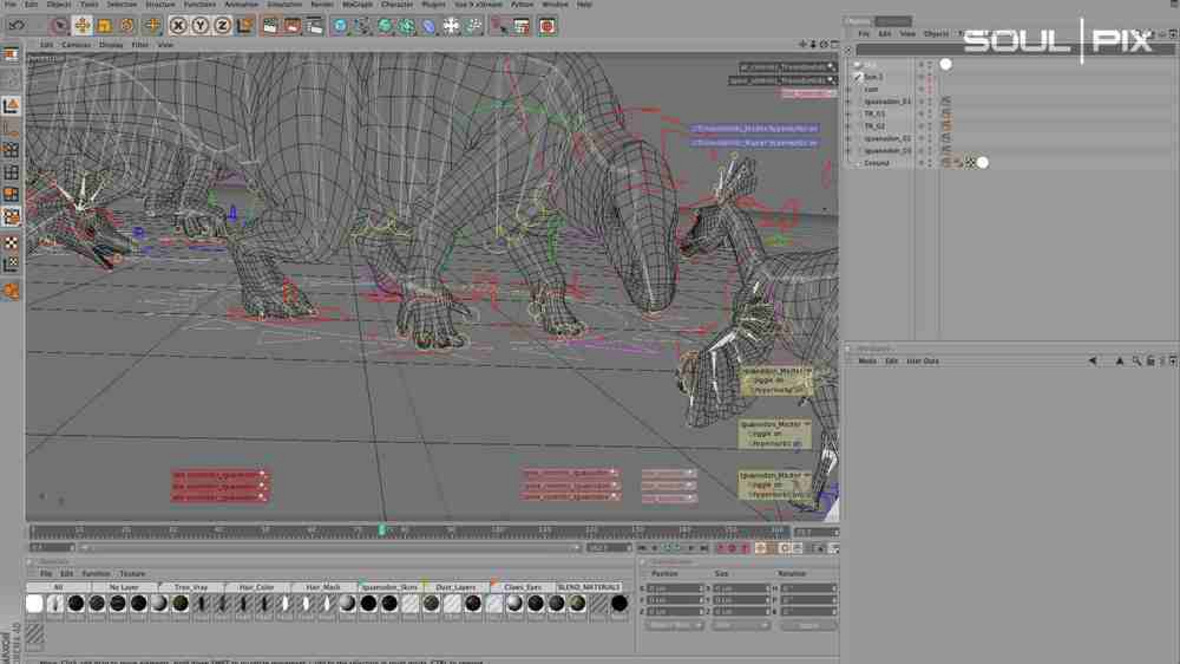Select the Move tool in top toolbar

coord(82,26)
